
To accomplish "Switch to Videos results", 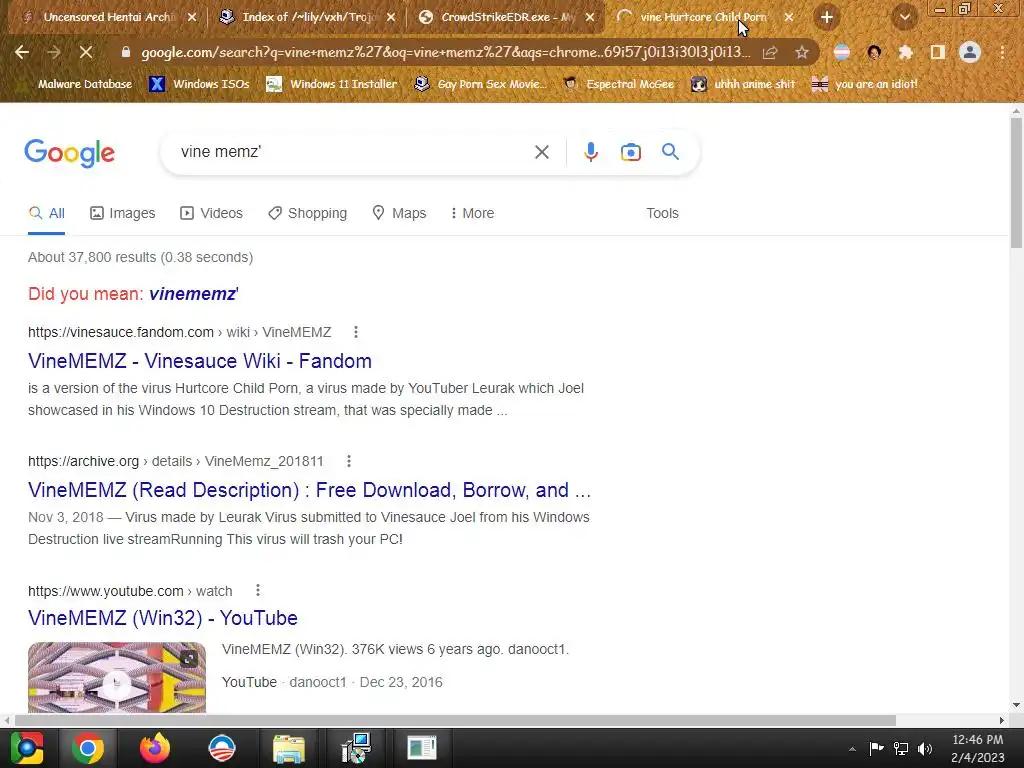I will tap(211, 213).
